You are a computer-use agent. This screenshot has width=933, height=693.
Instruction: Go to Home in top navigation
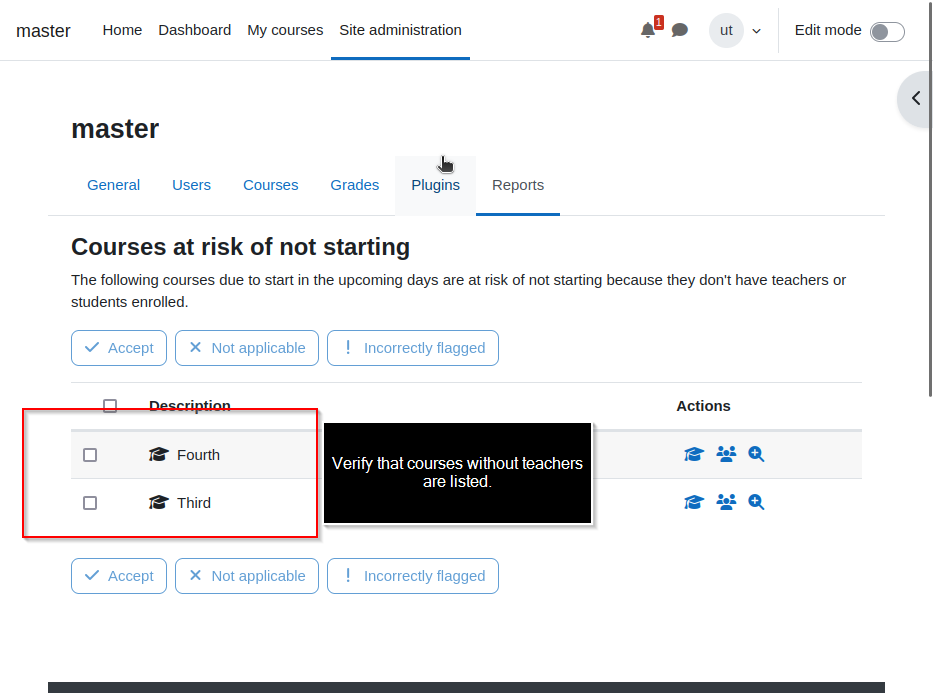tap(122, 30)
